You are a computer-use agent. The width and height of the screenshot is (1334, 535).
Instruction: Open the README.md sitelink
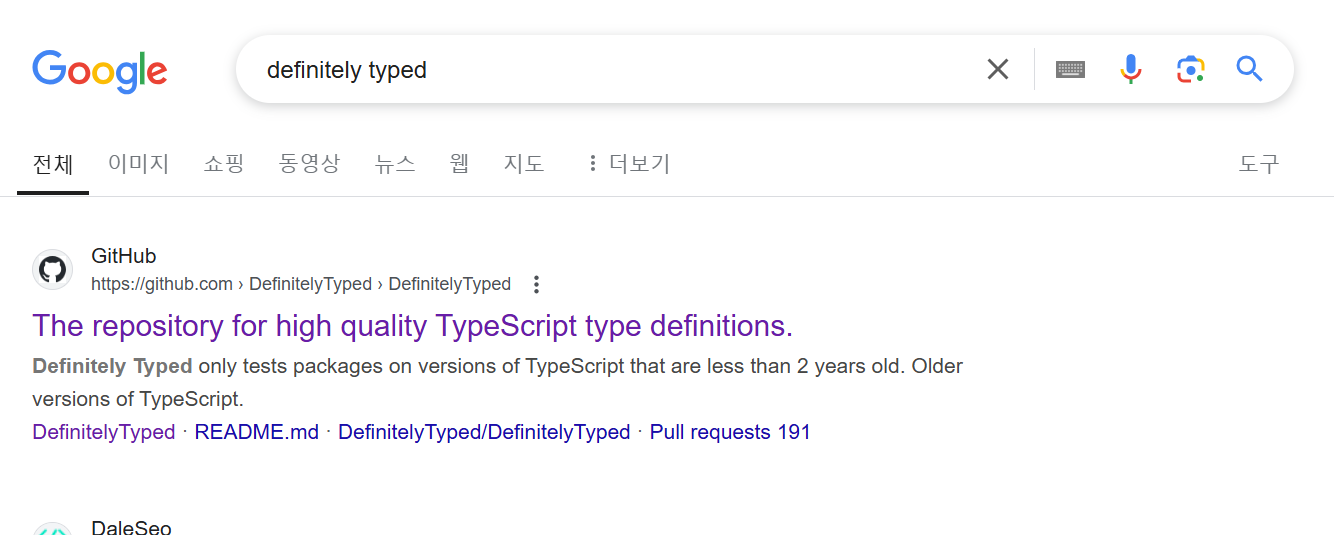click(x=257, y=432)
